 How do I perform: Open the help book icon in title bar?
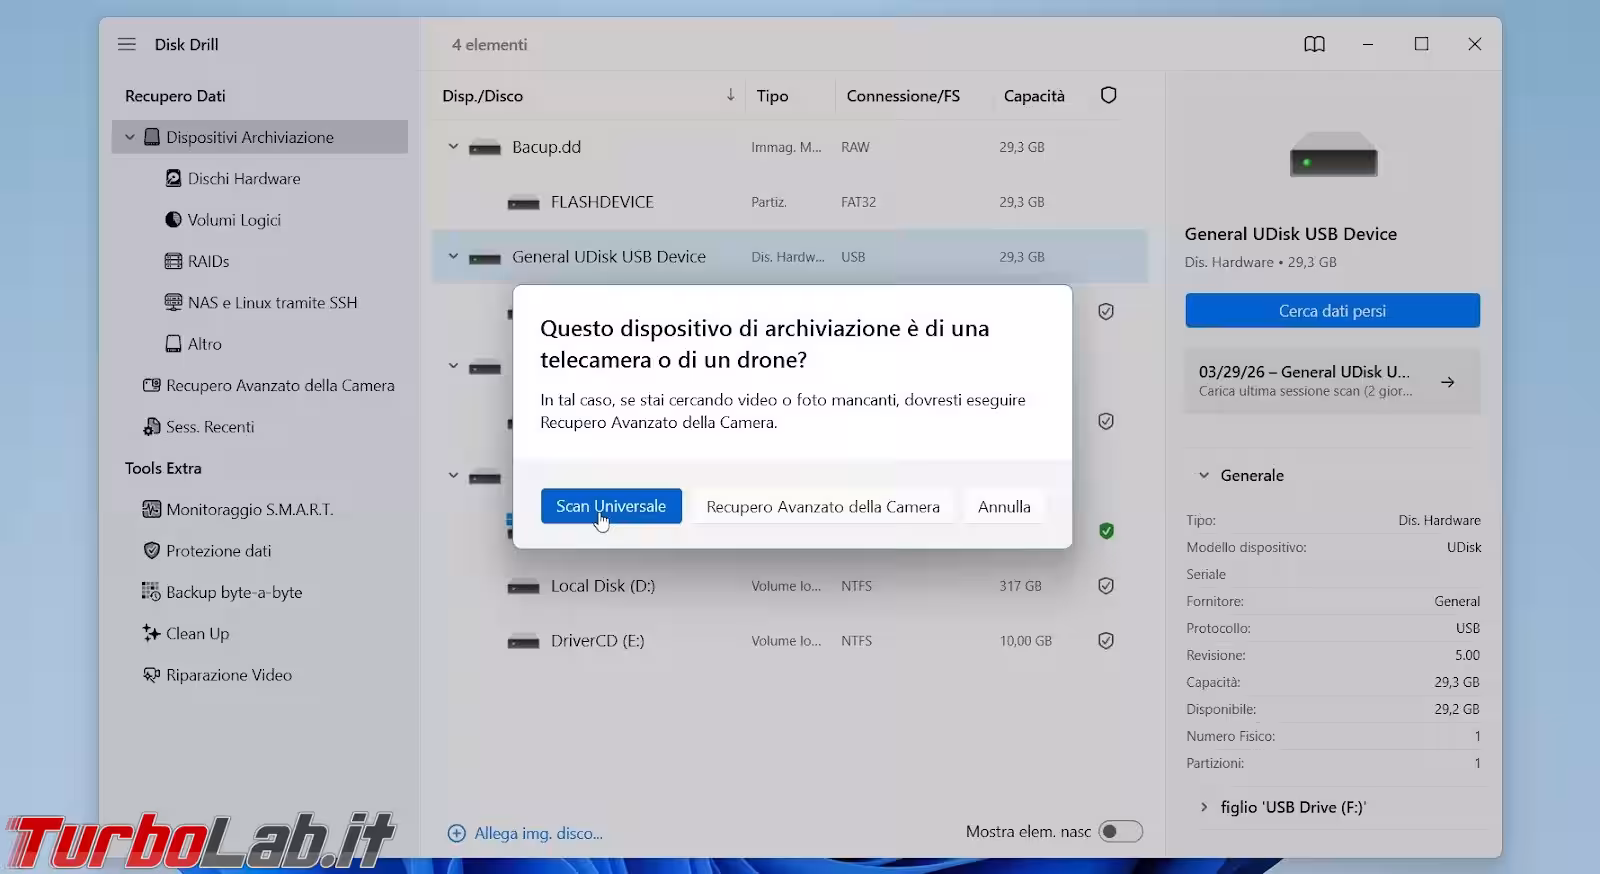tap(1314, 44)
